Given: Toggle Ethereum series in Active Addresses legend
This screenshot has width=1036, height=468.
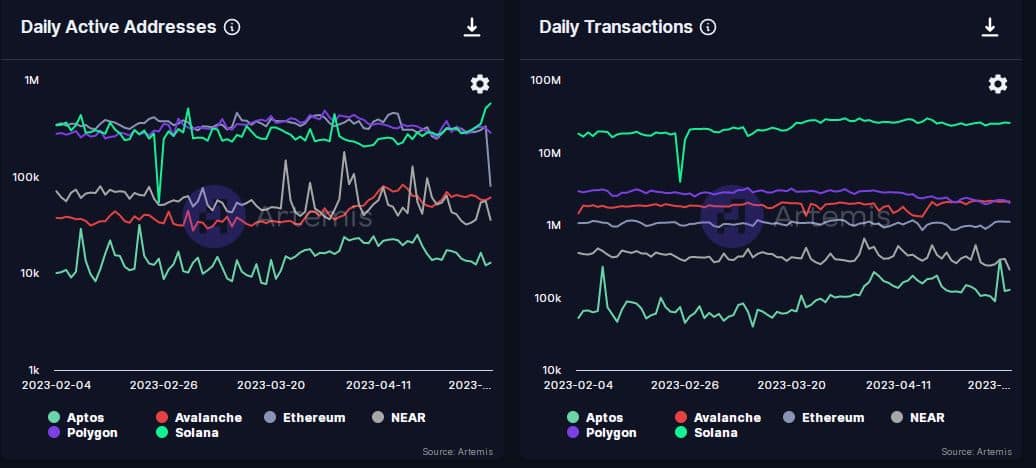Looking at the screenshot, I should [305, 418].
